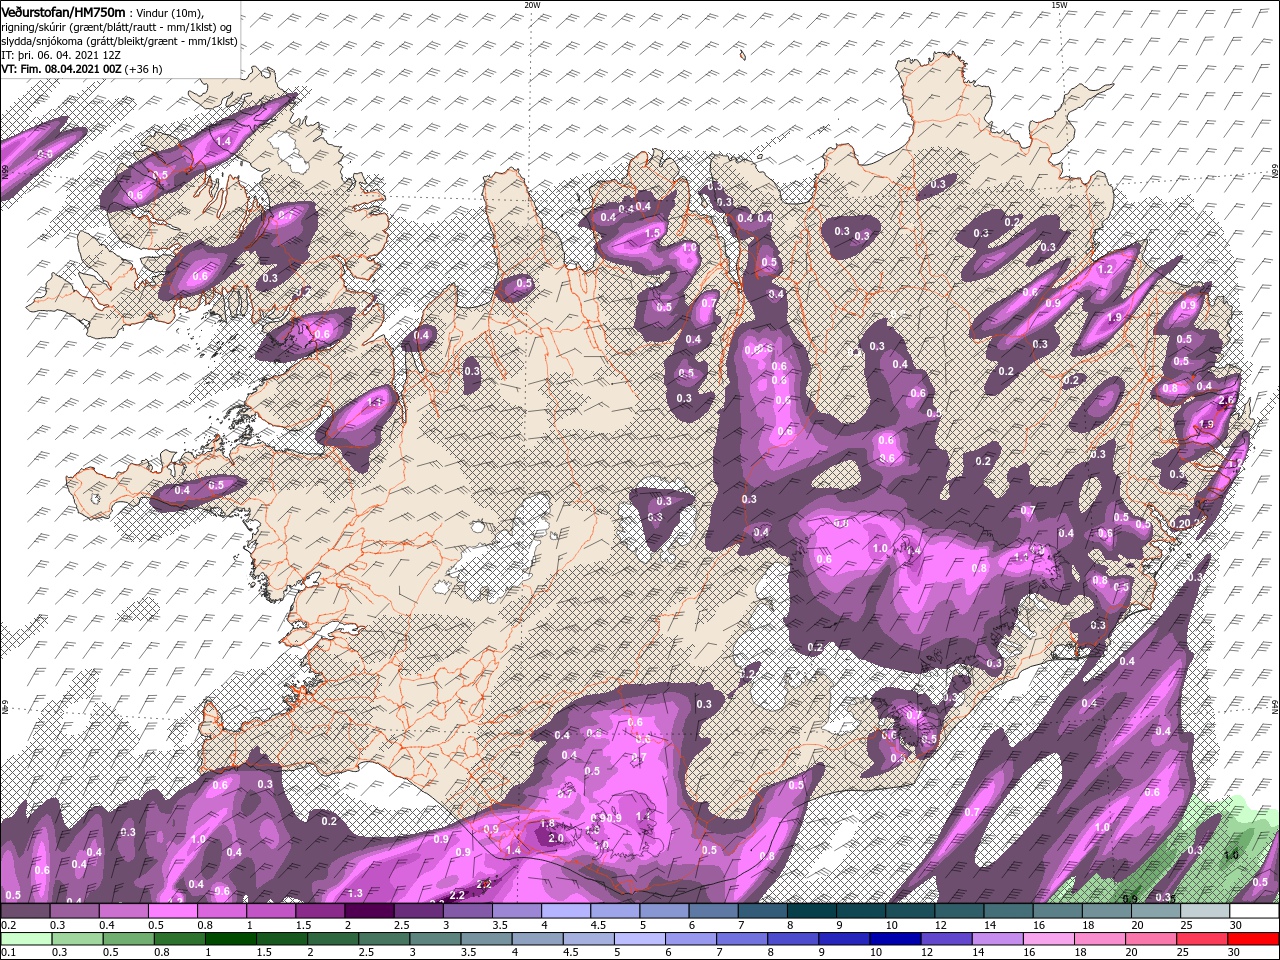Image resolution: width=1280 pixels, height=960 pixels.
Task: Click the deep blue swatch between 10 and 12
Action: click(x=895, y=939)
